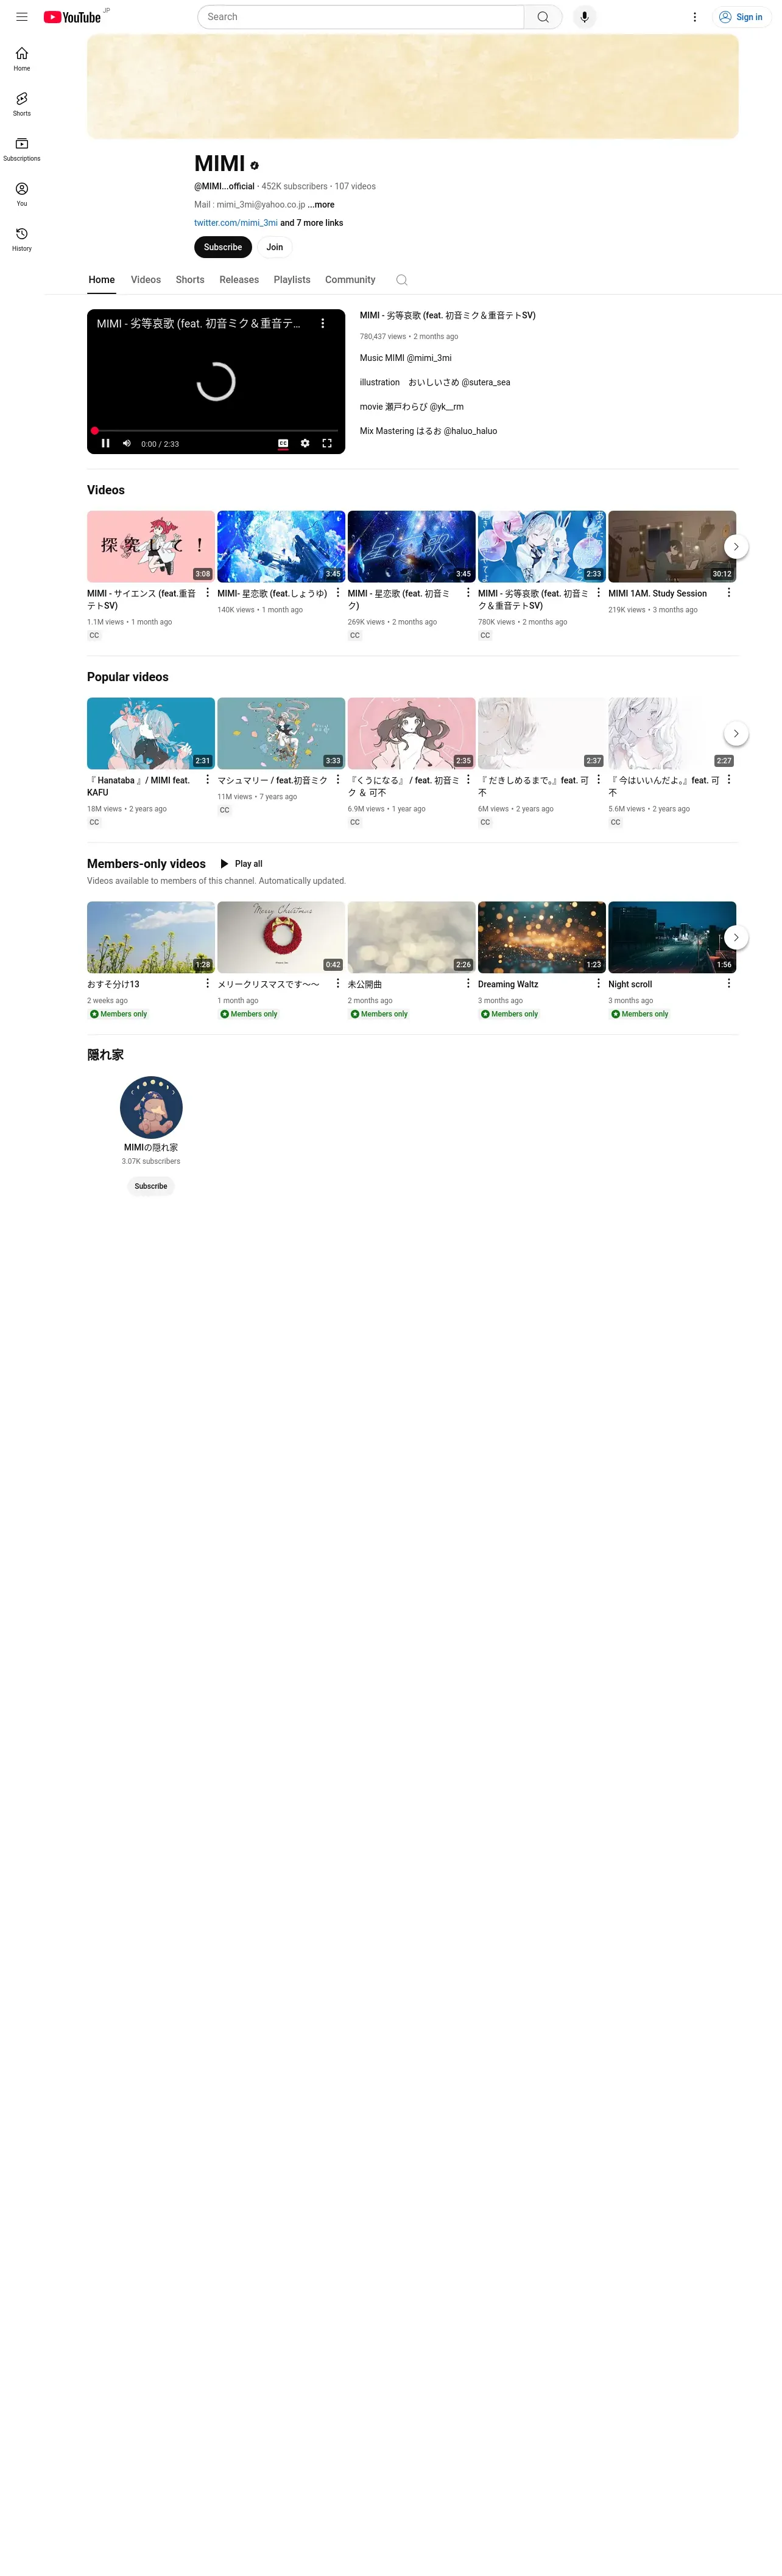Open the MIMI 1AM Study Session thumbnail

tap(672, 547)
